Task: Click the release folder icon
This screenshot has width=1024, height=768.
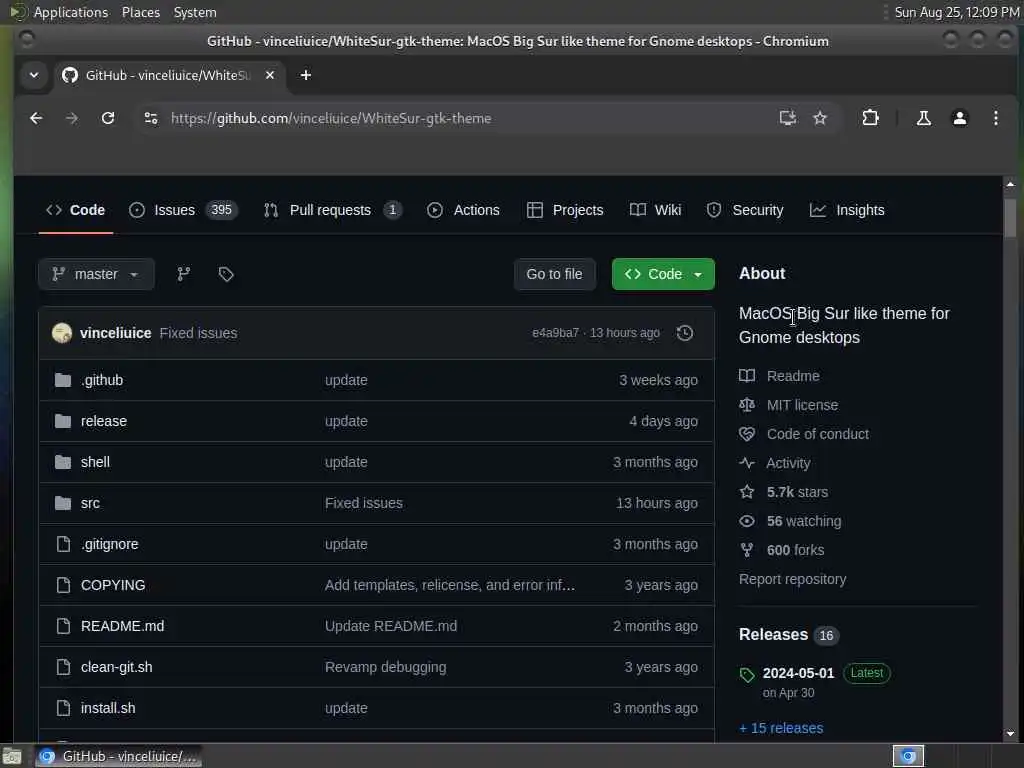Action: coord(63,421)
